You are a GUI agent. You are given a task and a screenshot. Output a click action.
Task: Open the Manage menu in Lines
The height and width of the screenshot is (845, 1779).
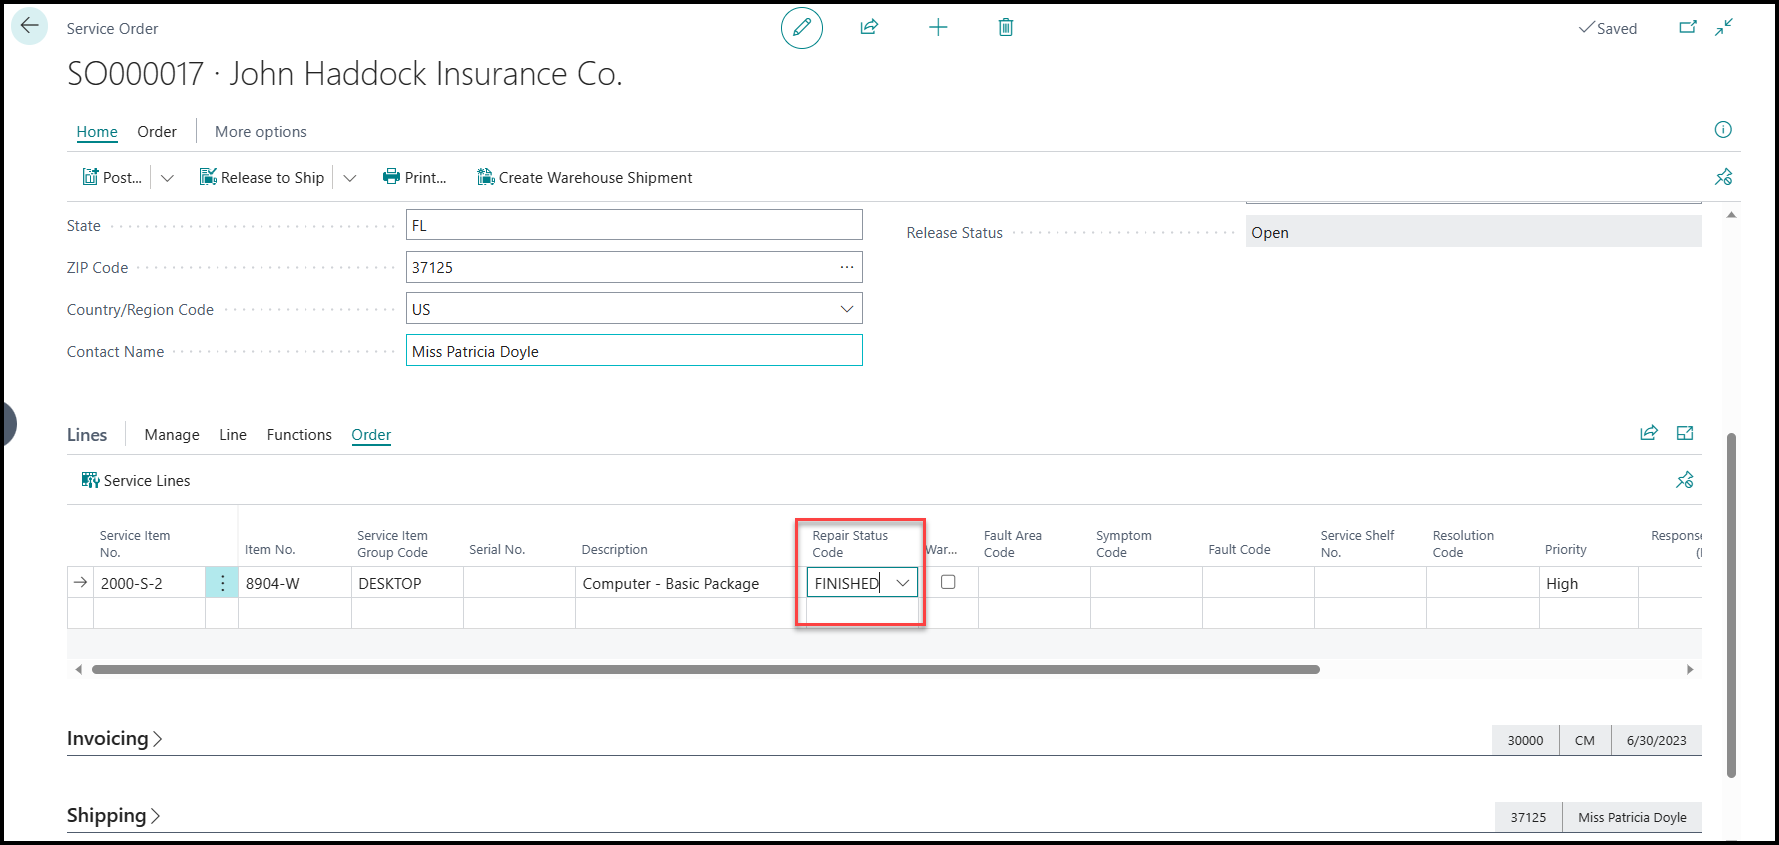172,435
